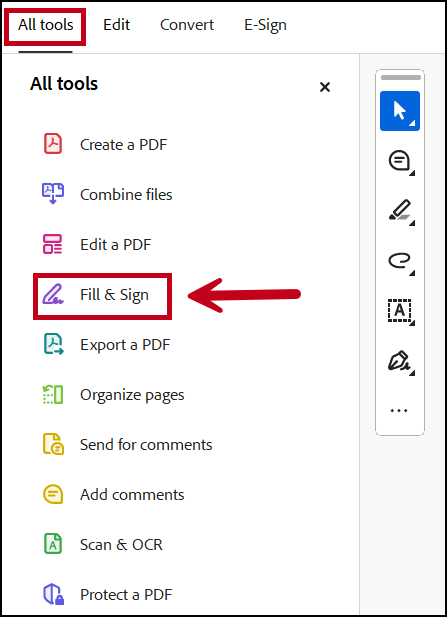Open Send for comments
Screen dimensions: 447x617
[127, 445]
